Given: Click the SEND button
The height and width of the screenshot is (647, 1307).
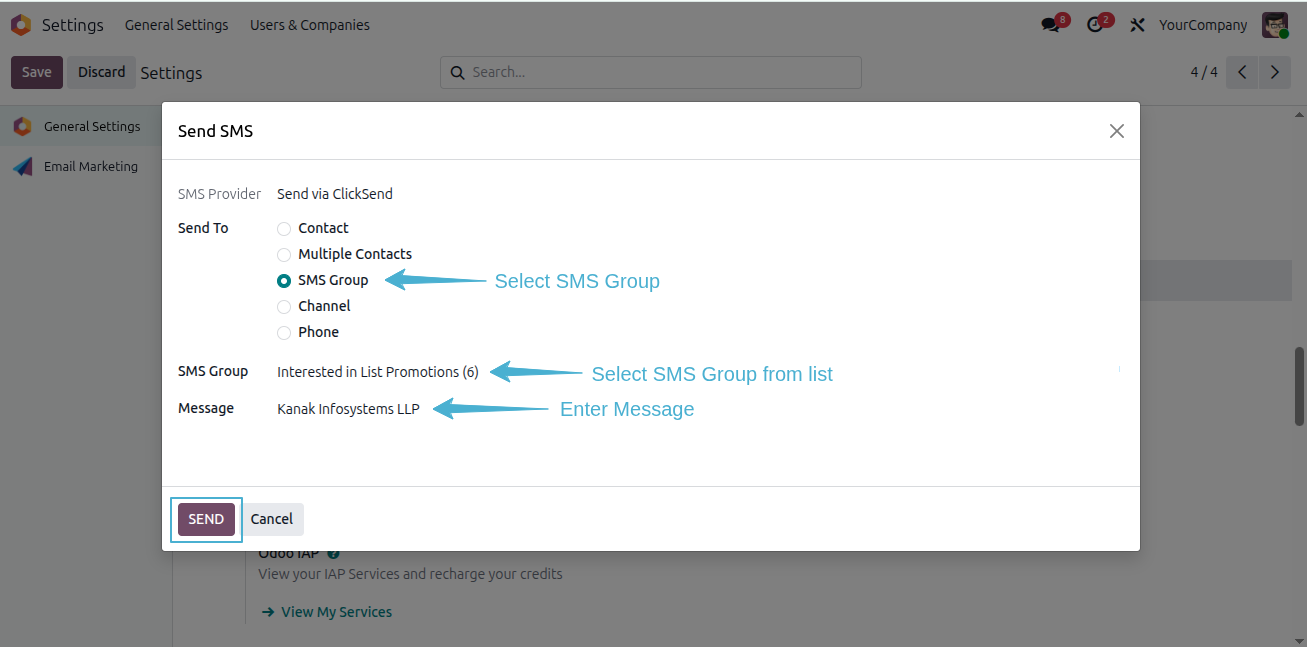Looking at the screenshot, I should pyautogui.click(x=206, y=519).
